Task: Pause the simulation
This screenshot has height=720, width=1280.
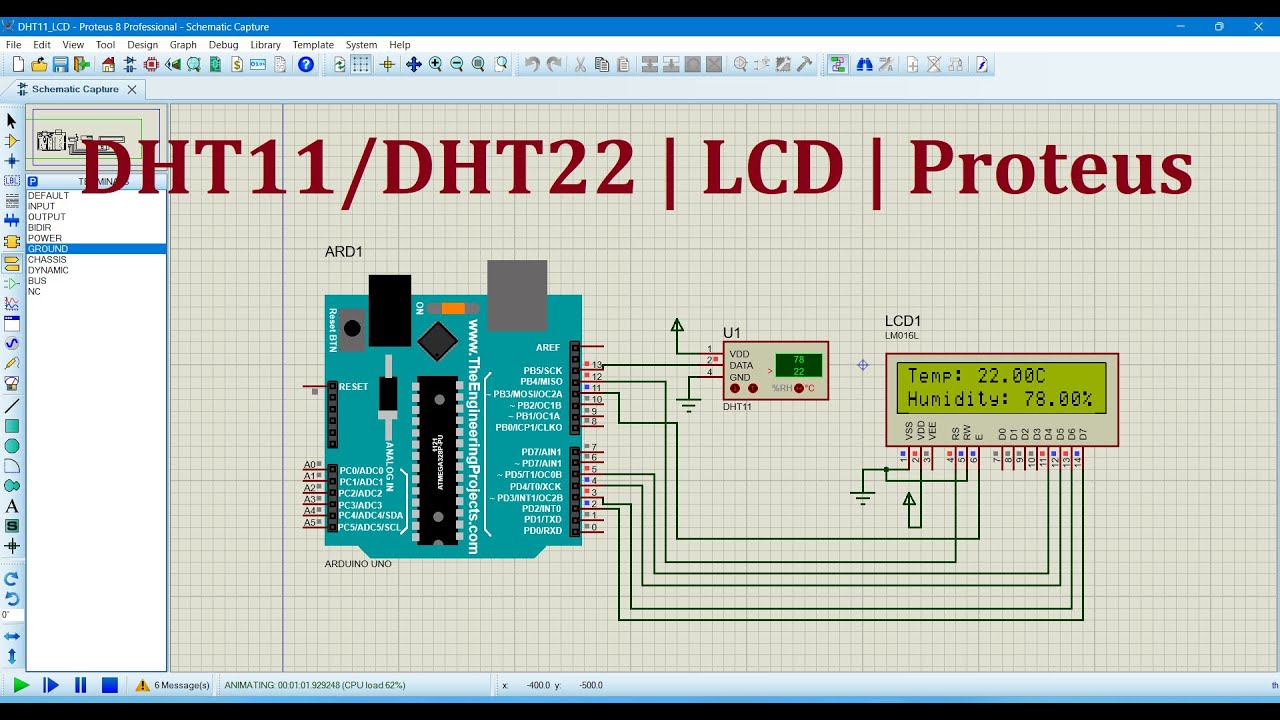Action: click(81, 685)
